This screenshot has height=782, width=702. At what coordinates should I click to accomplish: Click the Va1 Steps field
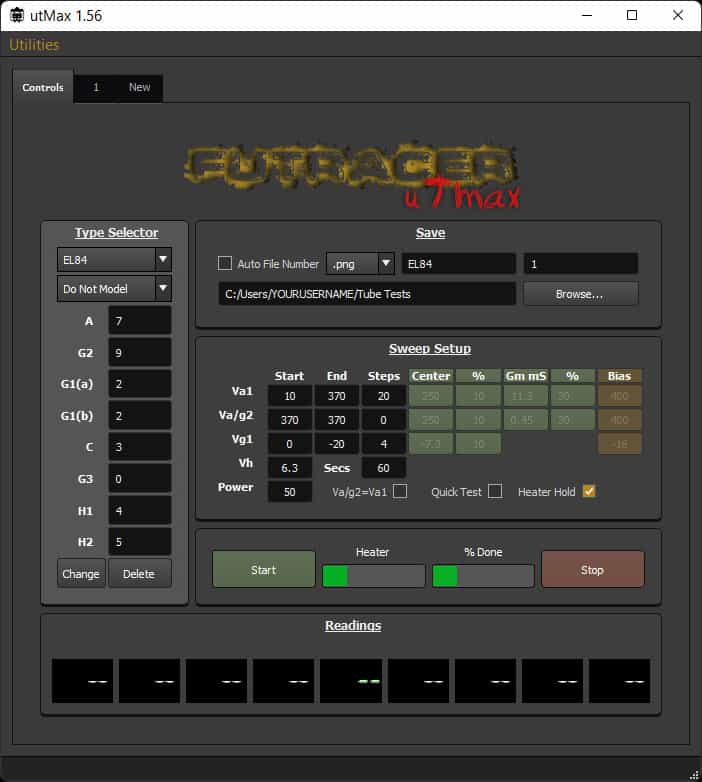(383, 396)
